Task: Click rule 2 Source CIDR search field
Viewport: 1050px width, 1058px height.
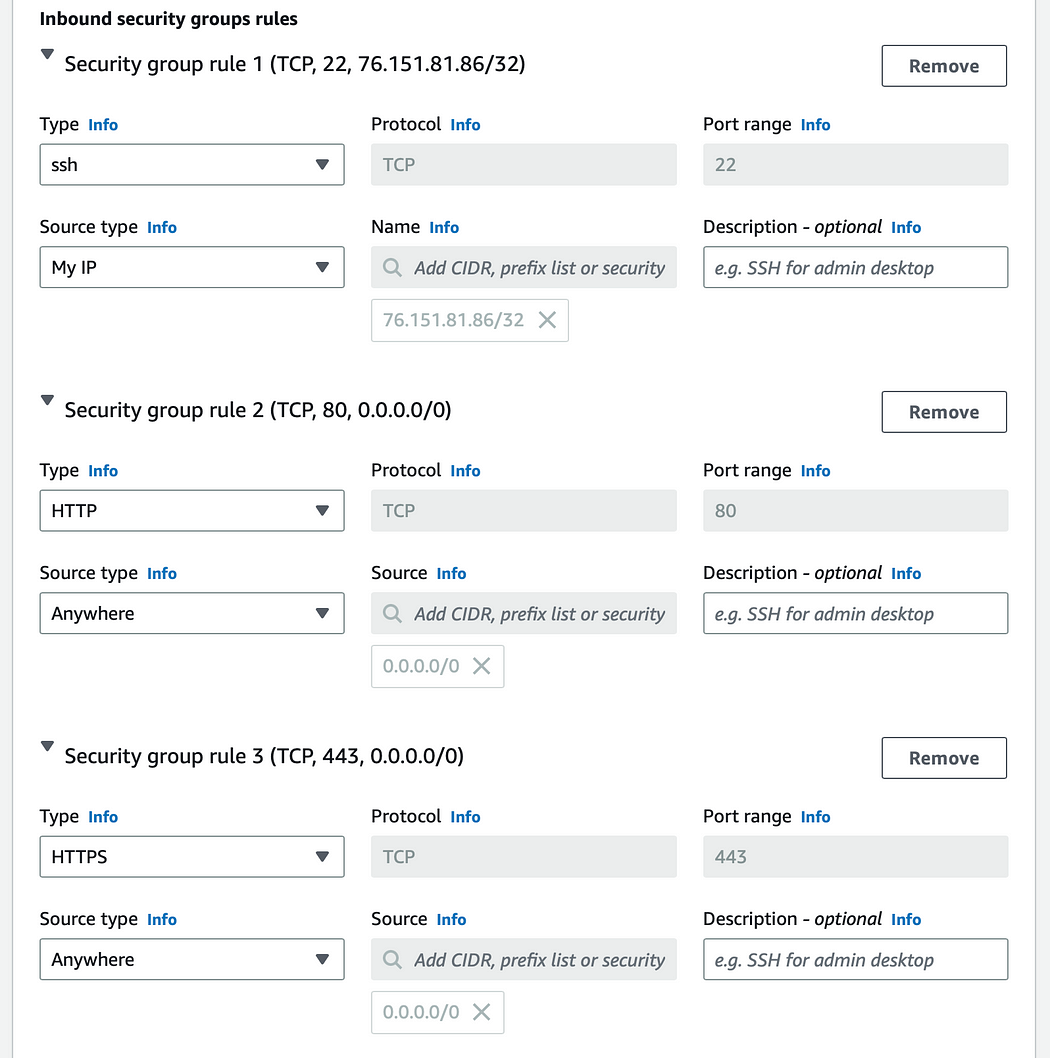Action: (x=524, y=613)
